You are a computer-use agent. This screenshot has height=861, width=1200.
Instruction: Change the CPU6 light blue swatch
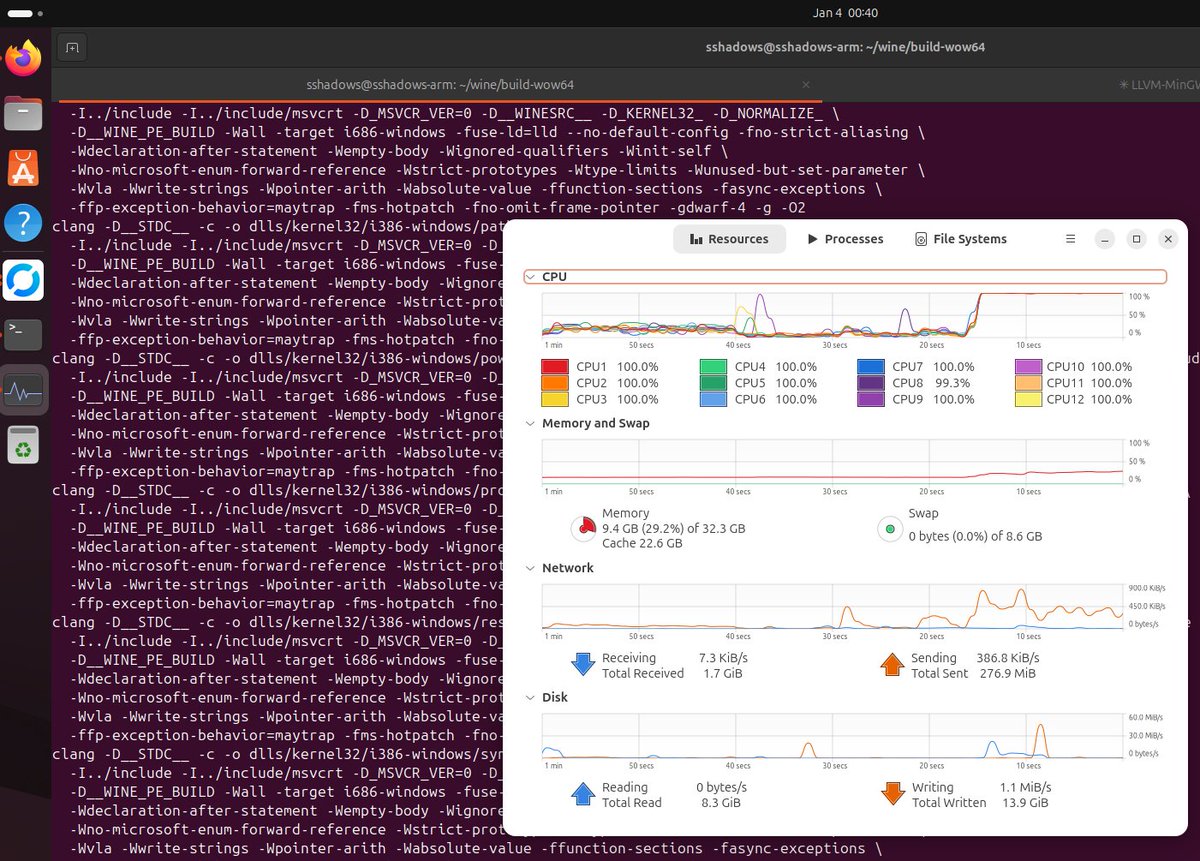pyautogui.click(x=713, y=399)
